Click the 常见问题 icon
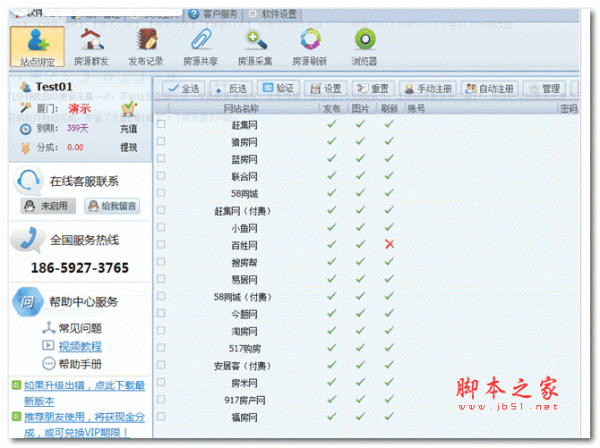Viewport: 600px width, 448px height. click(49, 328)
